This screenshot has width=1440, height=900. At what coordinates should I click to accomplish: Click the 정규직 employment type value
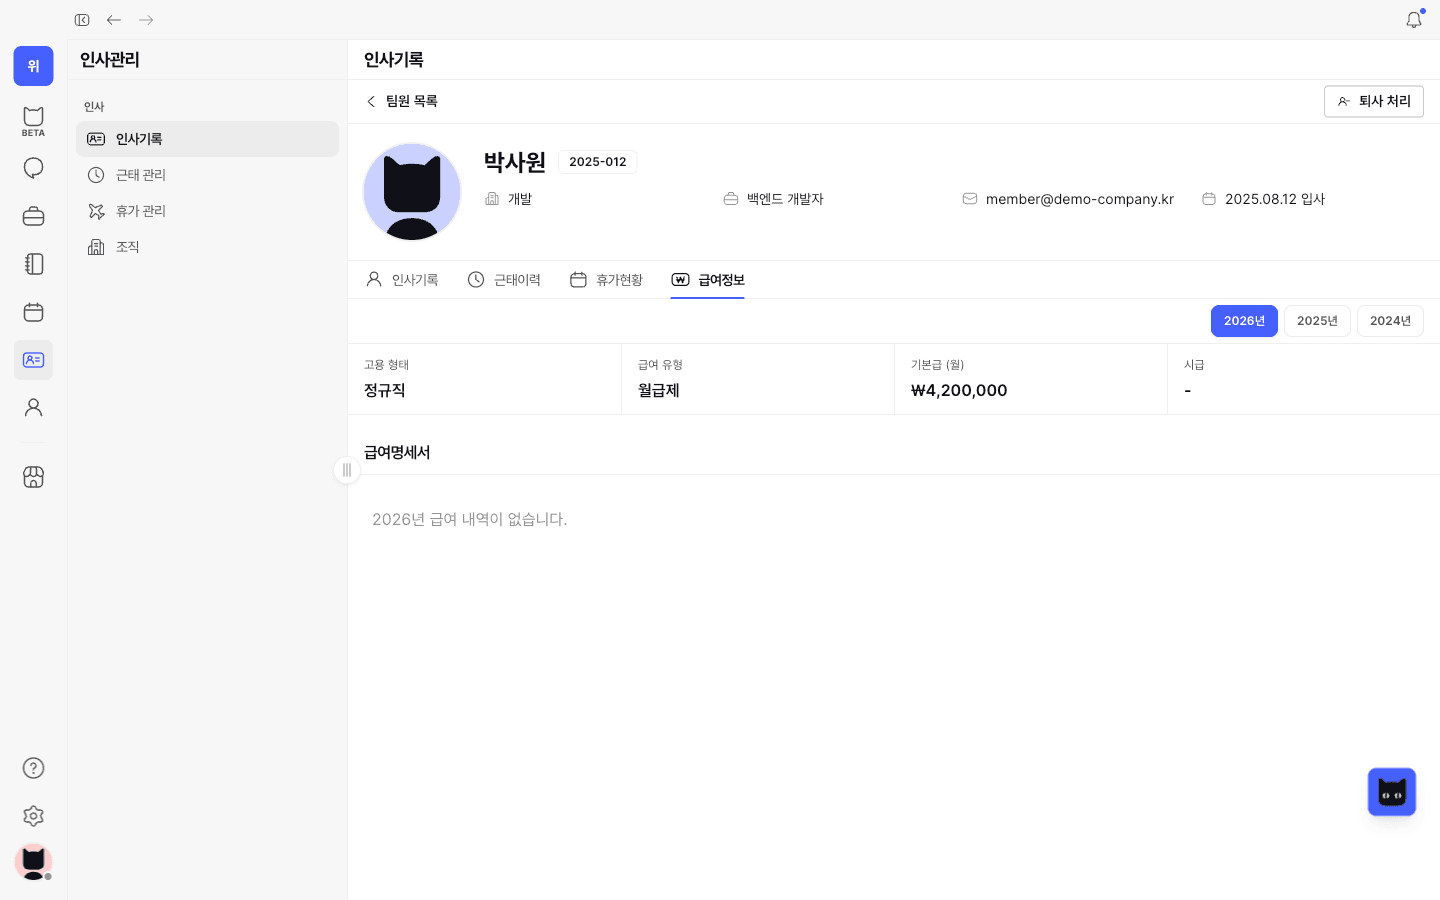pyautogui.click(x=385, y=390)
